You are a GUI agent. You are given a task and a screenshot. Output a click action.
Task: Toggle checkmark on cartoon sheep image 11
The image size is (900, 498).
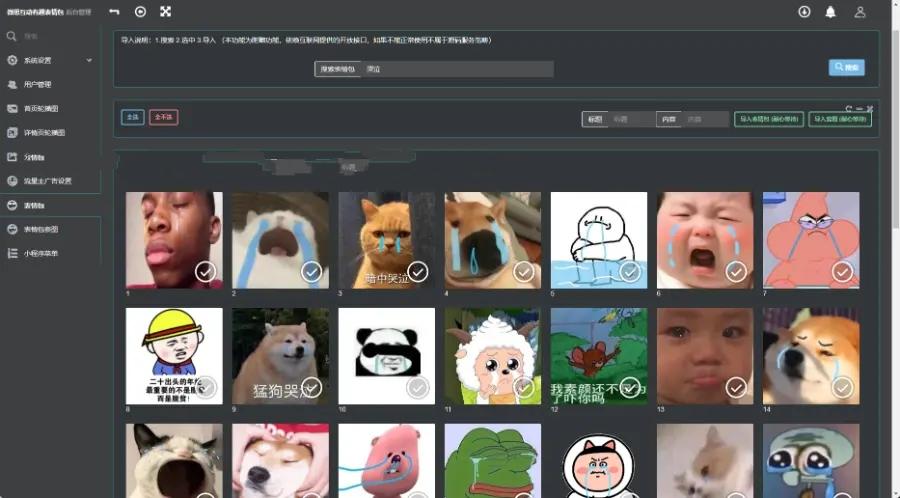pyautogui.click(x=523, y=388)
